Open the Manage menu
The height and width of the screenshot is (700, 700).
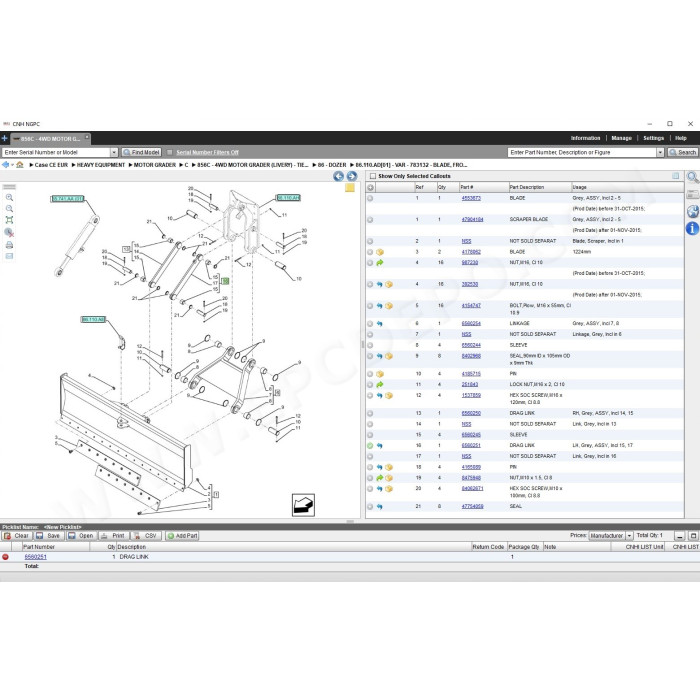[621, 138]
